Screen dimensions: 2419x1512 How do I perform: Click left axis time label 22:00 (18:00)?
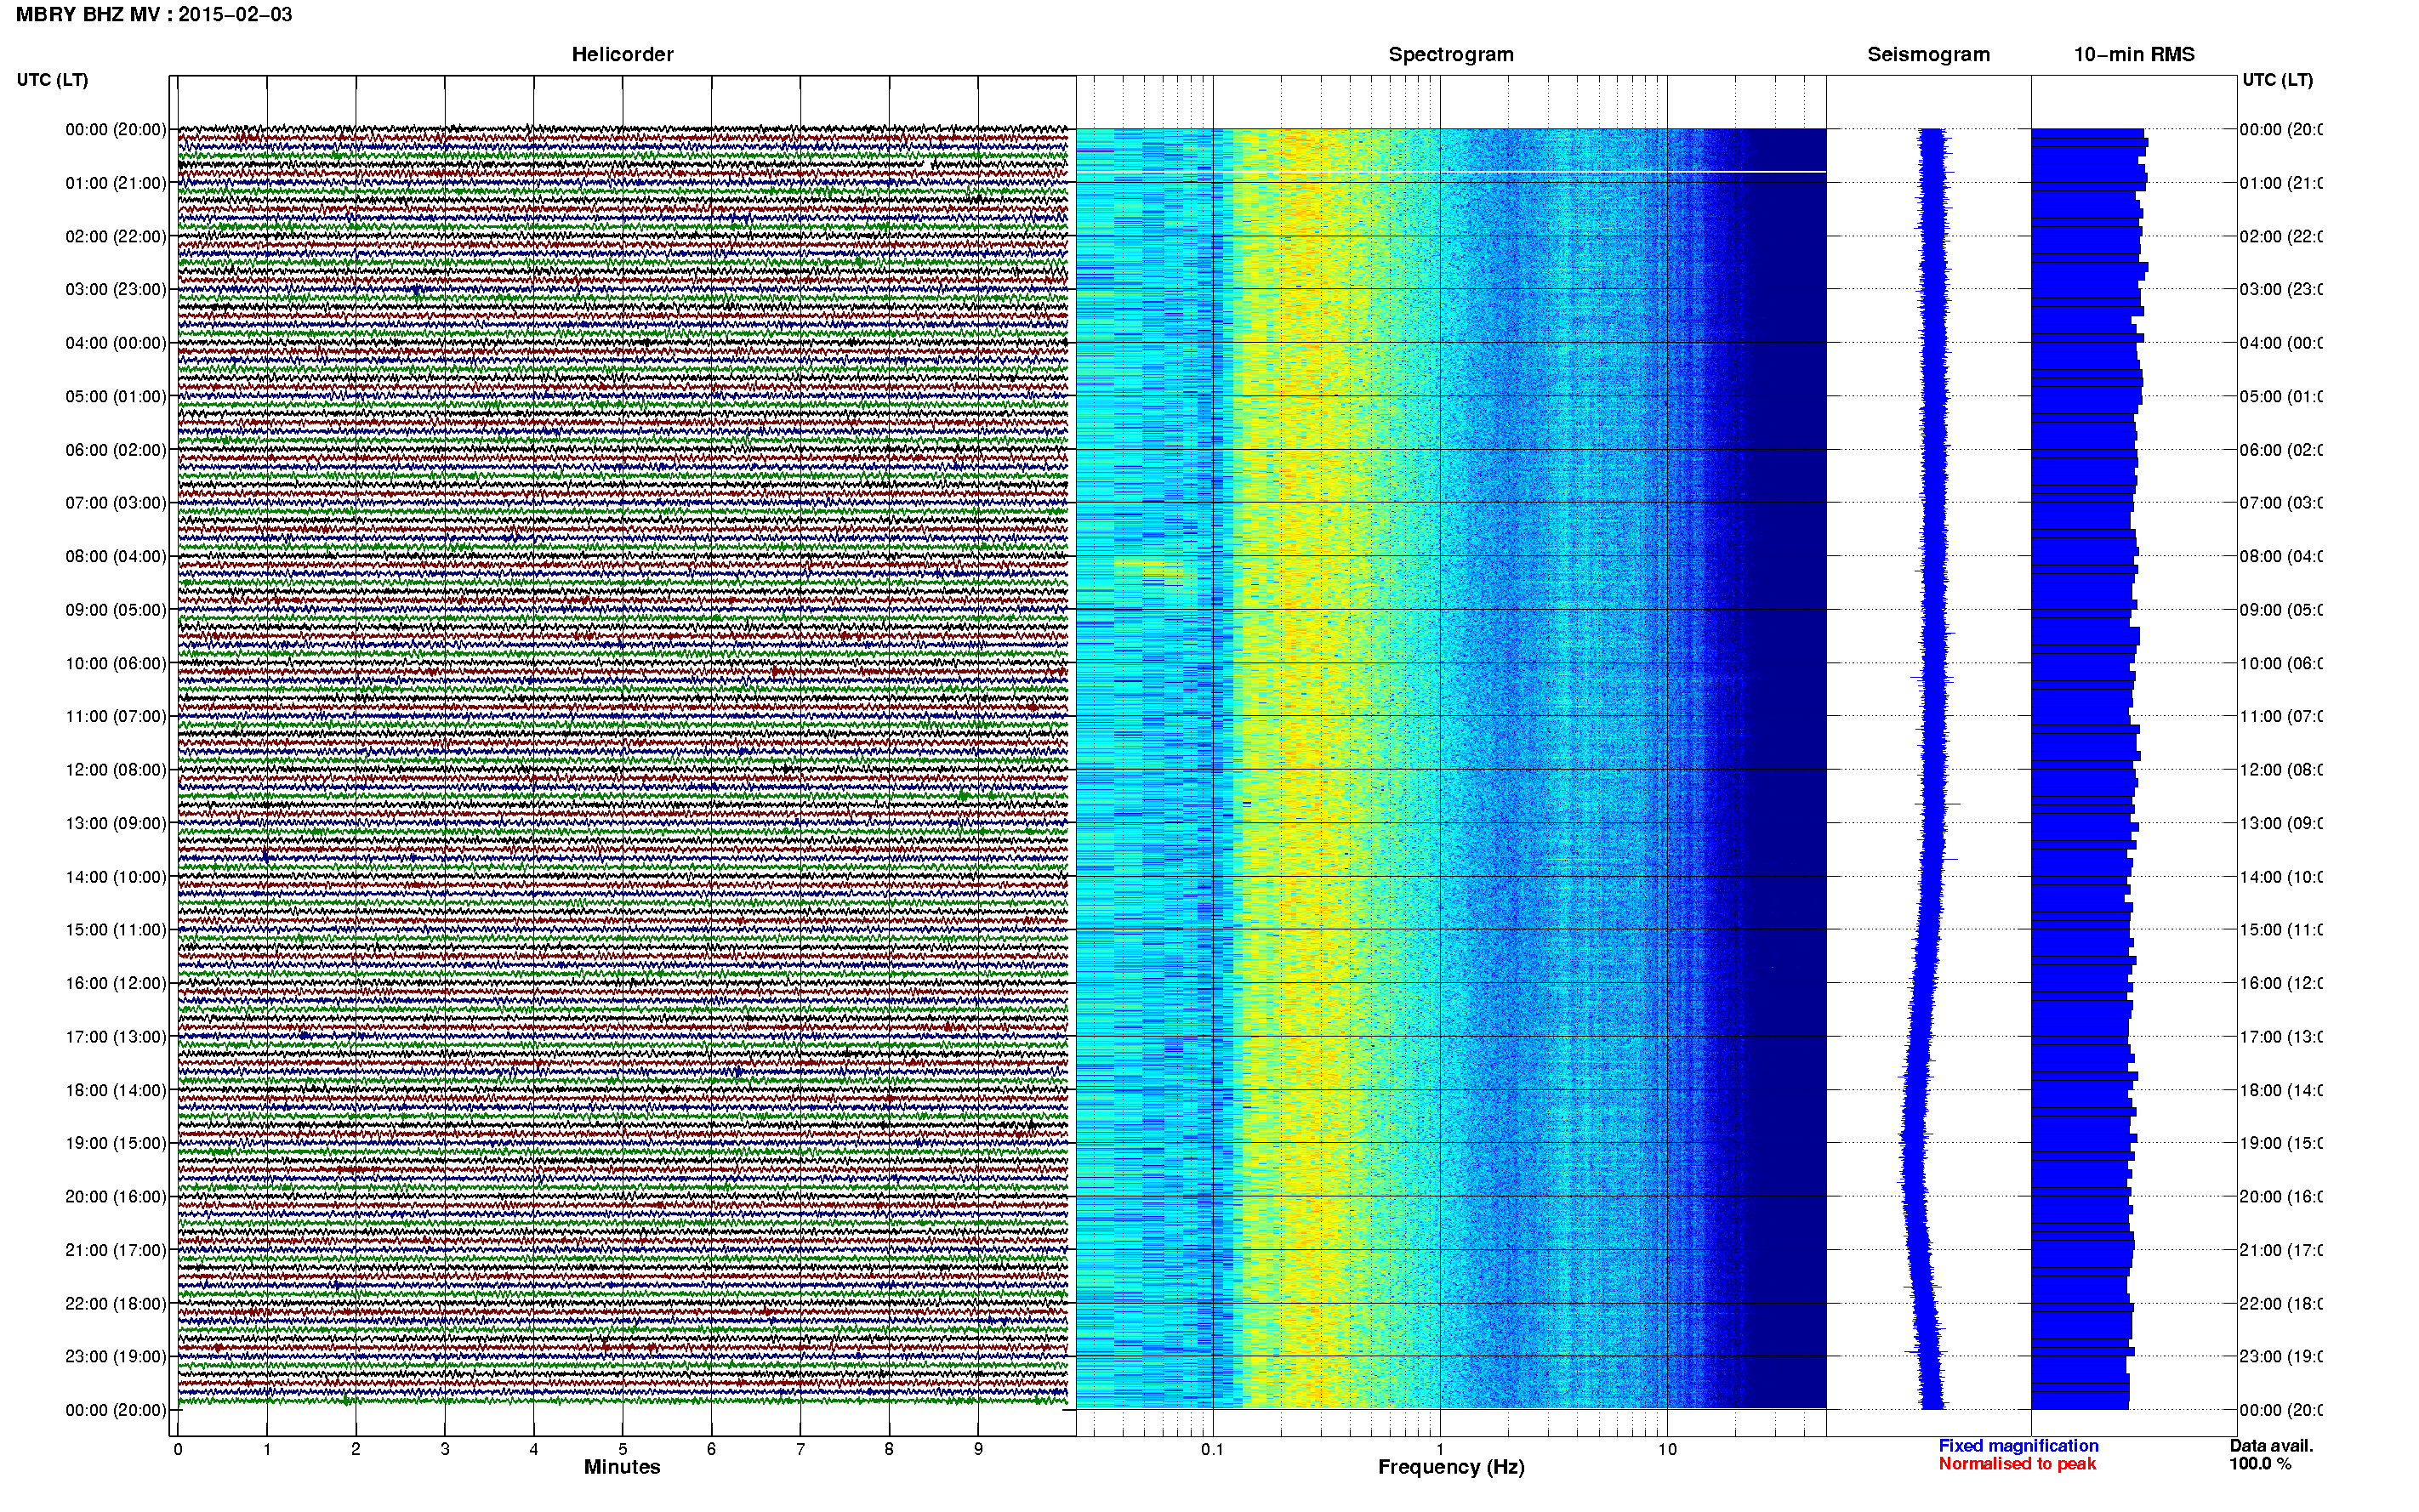(116, 1304)
